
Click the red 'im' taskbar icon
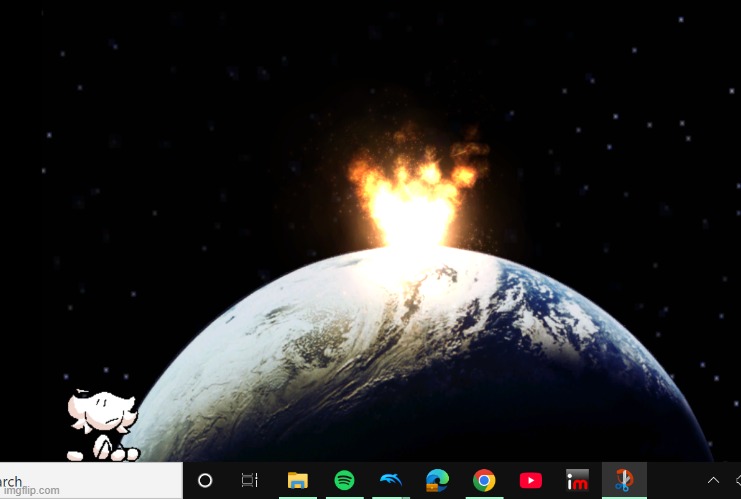[x=577, y=481]
